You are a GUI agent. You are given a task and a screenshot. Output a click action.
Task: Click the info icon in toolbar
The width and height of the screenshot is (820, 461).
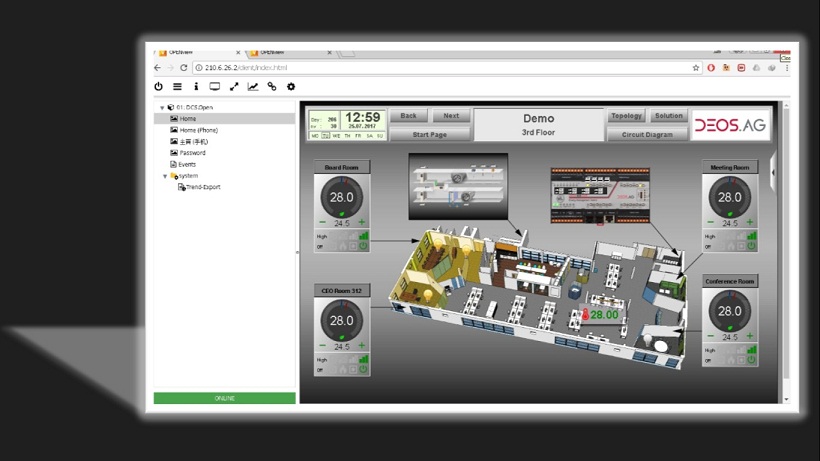coord(196,87)
